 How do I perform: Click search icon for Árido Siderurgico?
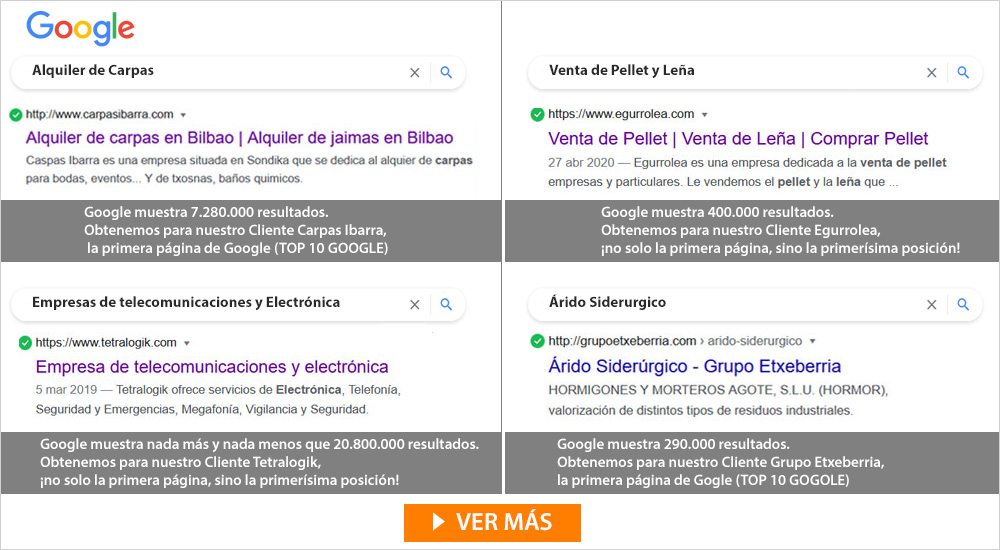(x=964, y=305)
